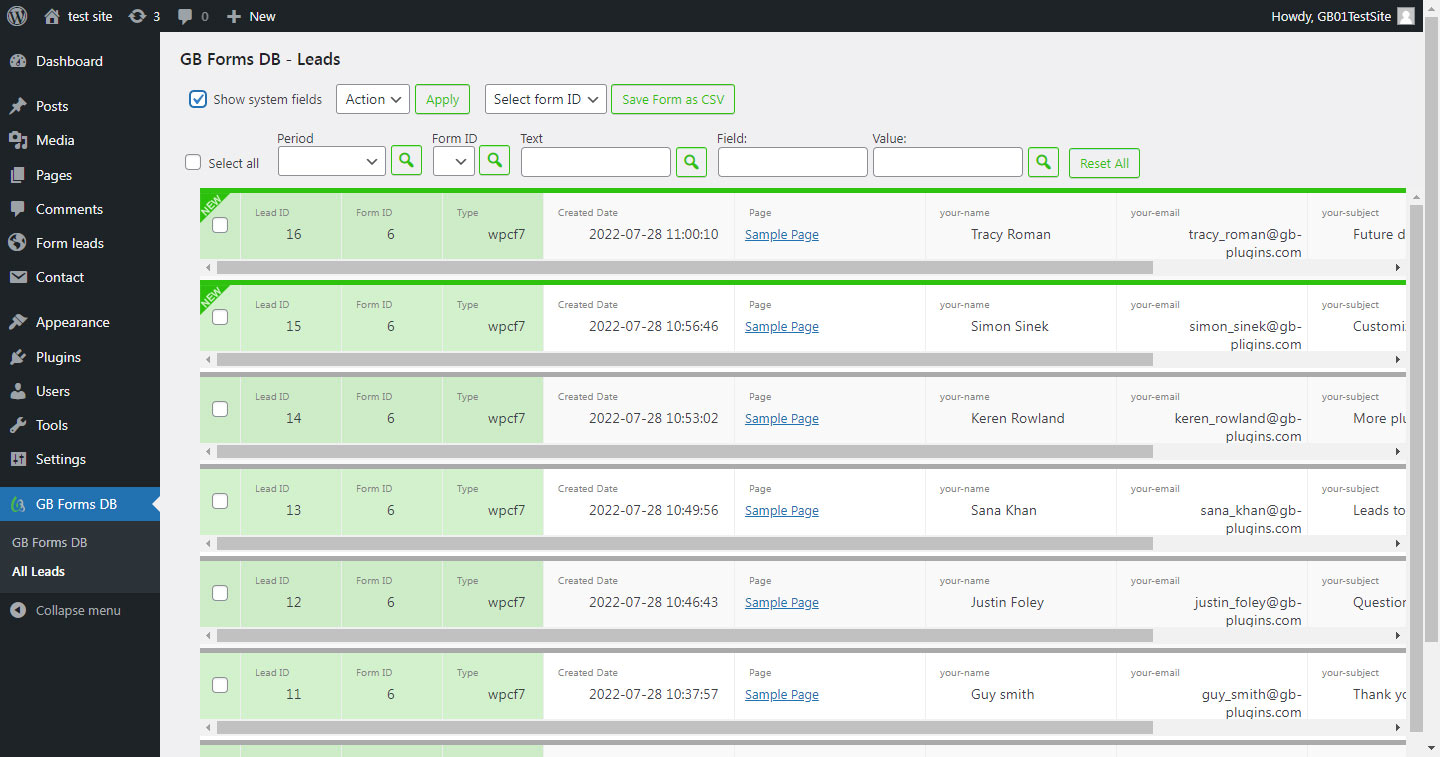Open Sample Page link for Sana Khan
The width and height of the screenshot is (1440, 757).
[782, 510]
